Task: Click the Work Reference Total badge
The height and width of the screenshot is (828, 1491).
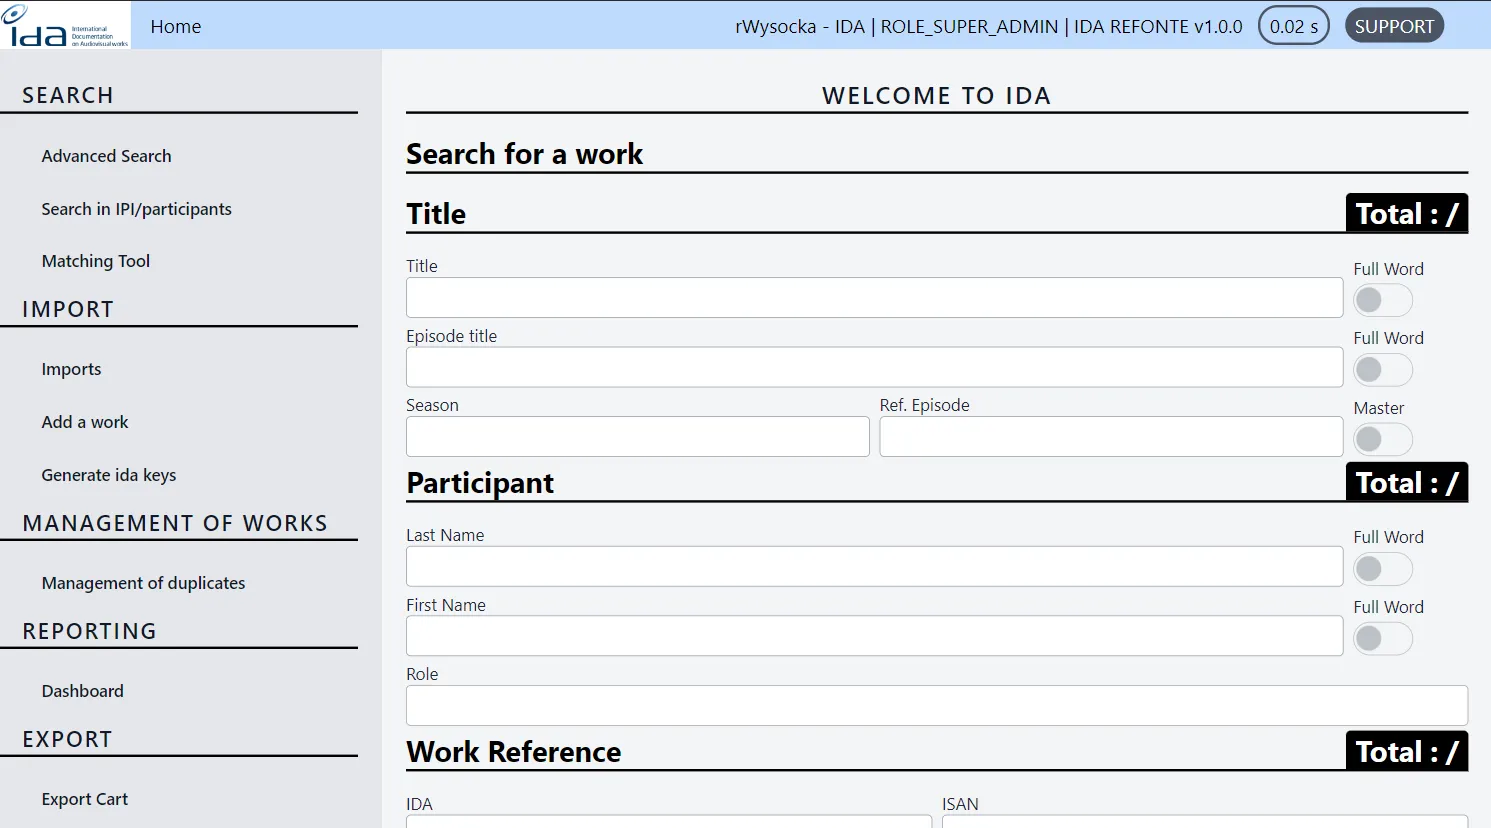Action: coord(1407,752)
